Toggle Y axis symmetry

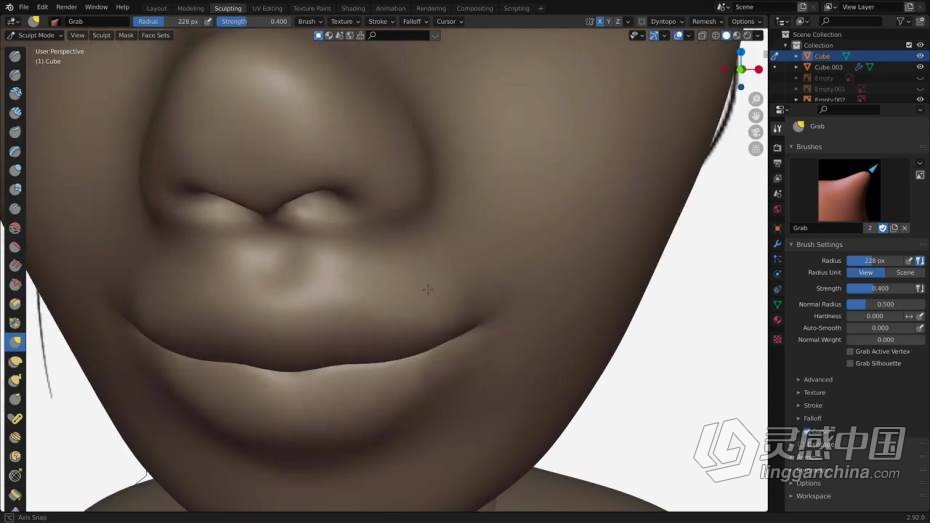tap(609, 21)
